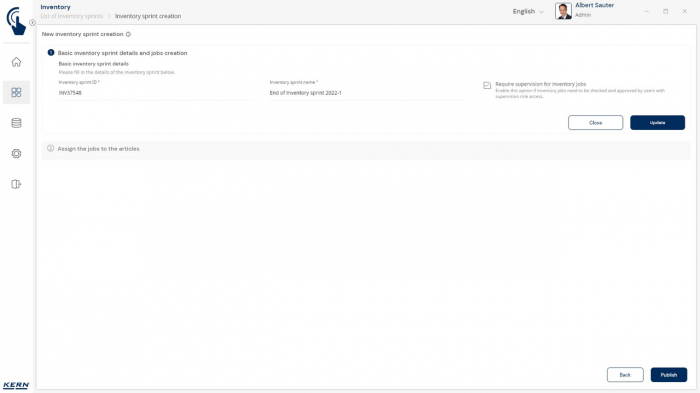This screenshot has width=700, height=393.
Task: Click the Close button
Action: pos(595,123)
